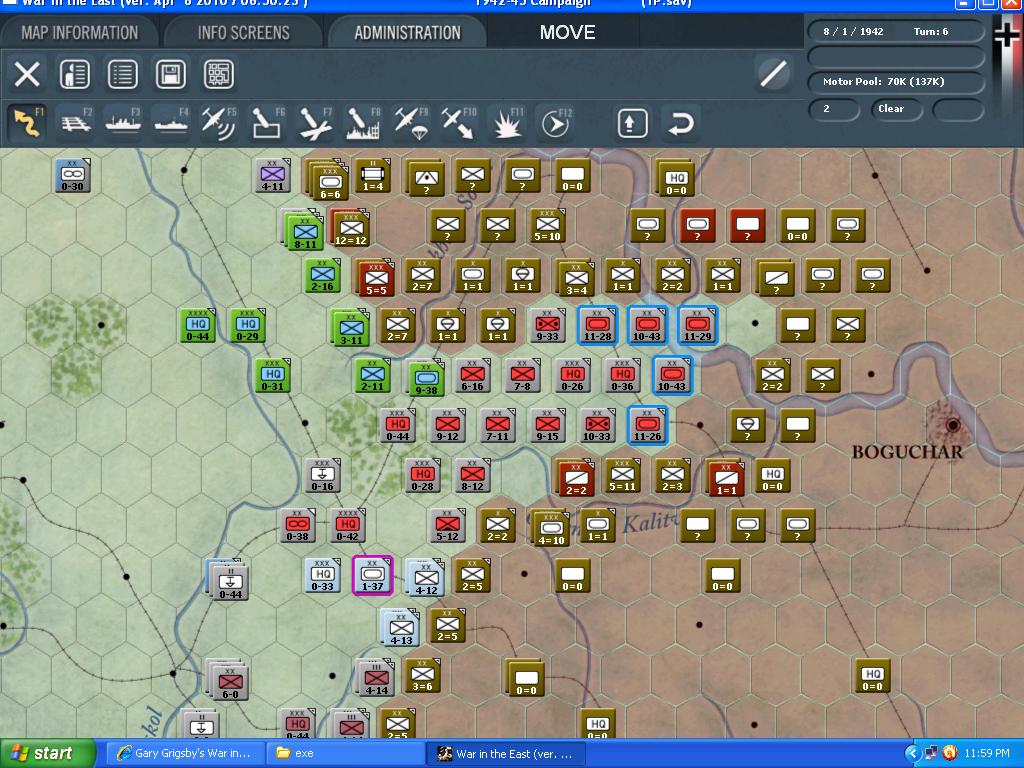Select the 9-33 red unit counter
1024x768 pixels.
547,325
